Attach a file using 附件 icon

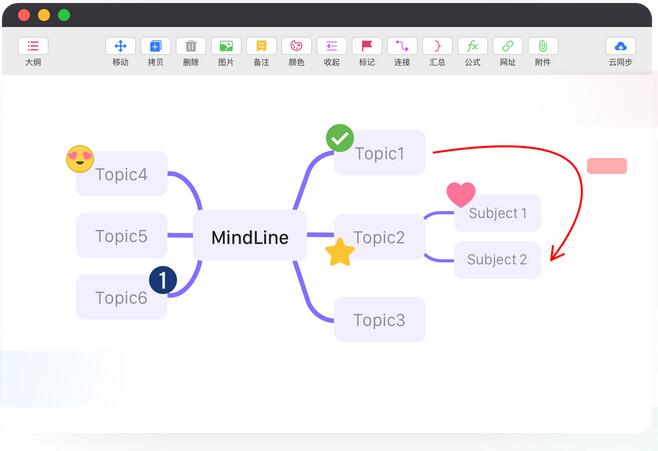543,46
